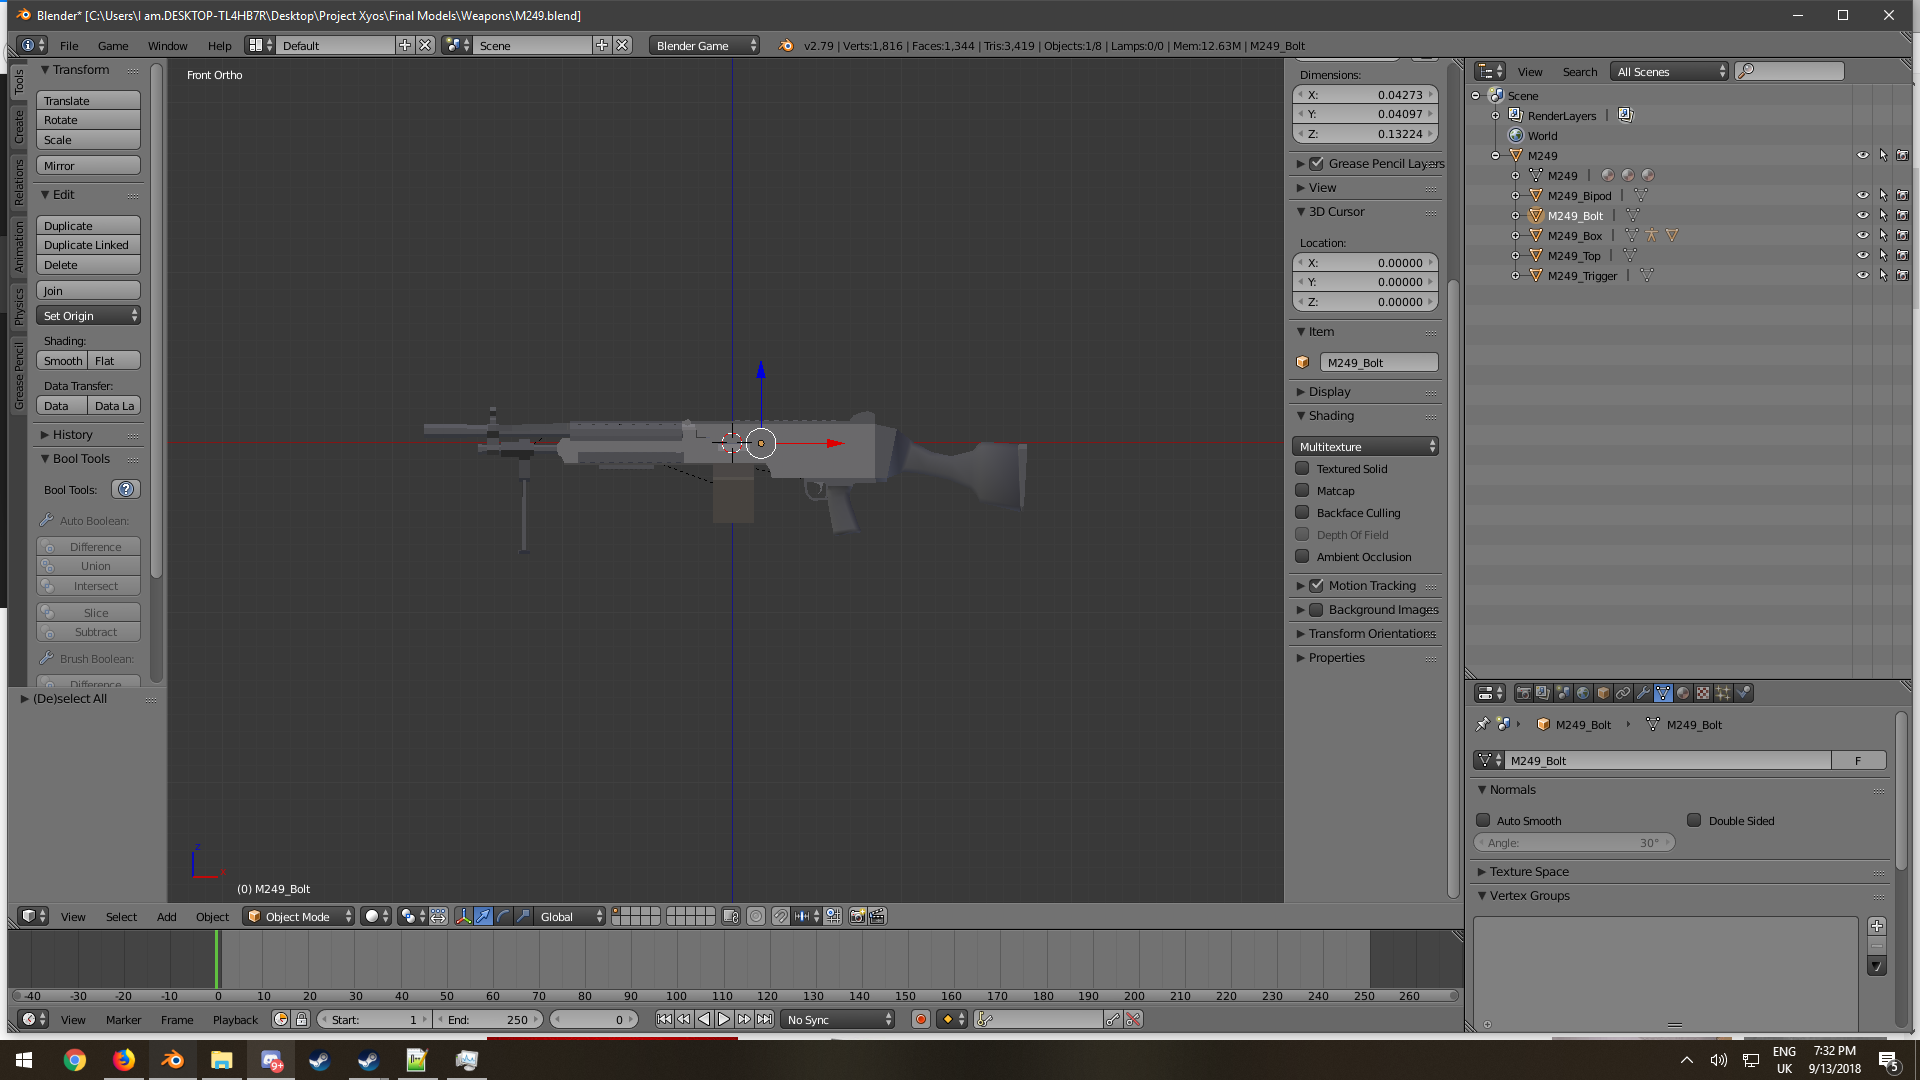Click the timeline End frame field
The width and height of the screenshot is (1920, 1080).
(490, 1019)
